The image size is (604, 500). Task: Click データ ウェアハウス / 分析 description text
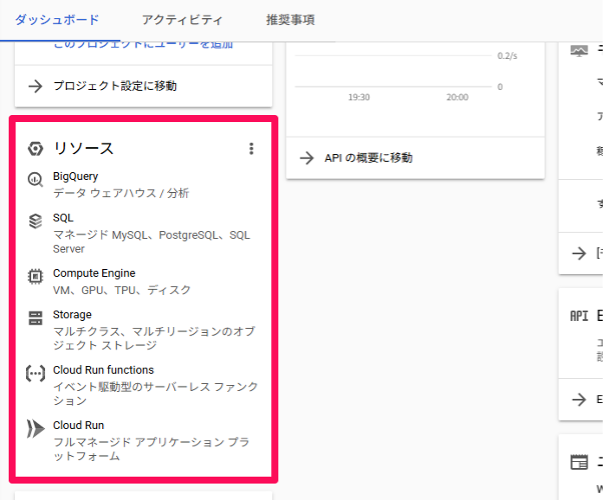pyautogui.click(x=121, y=193)
